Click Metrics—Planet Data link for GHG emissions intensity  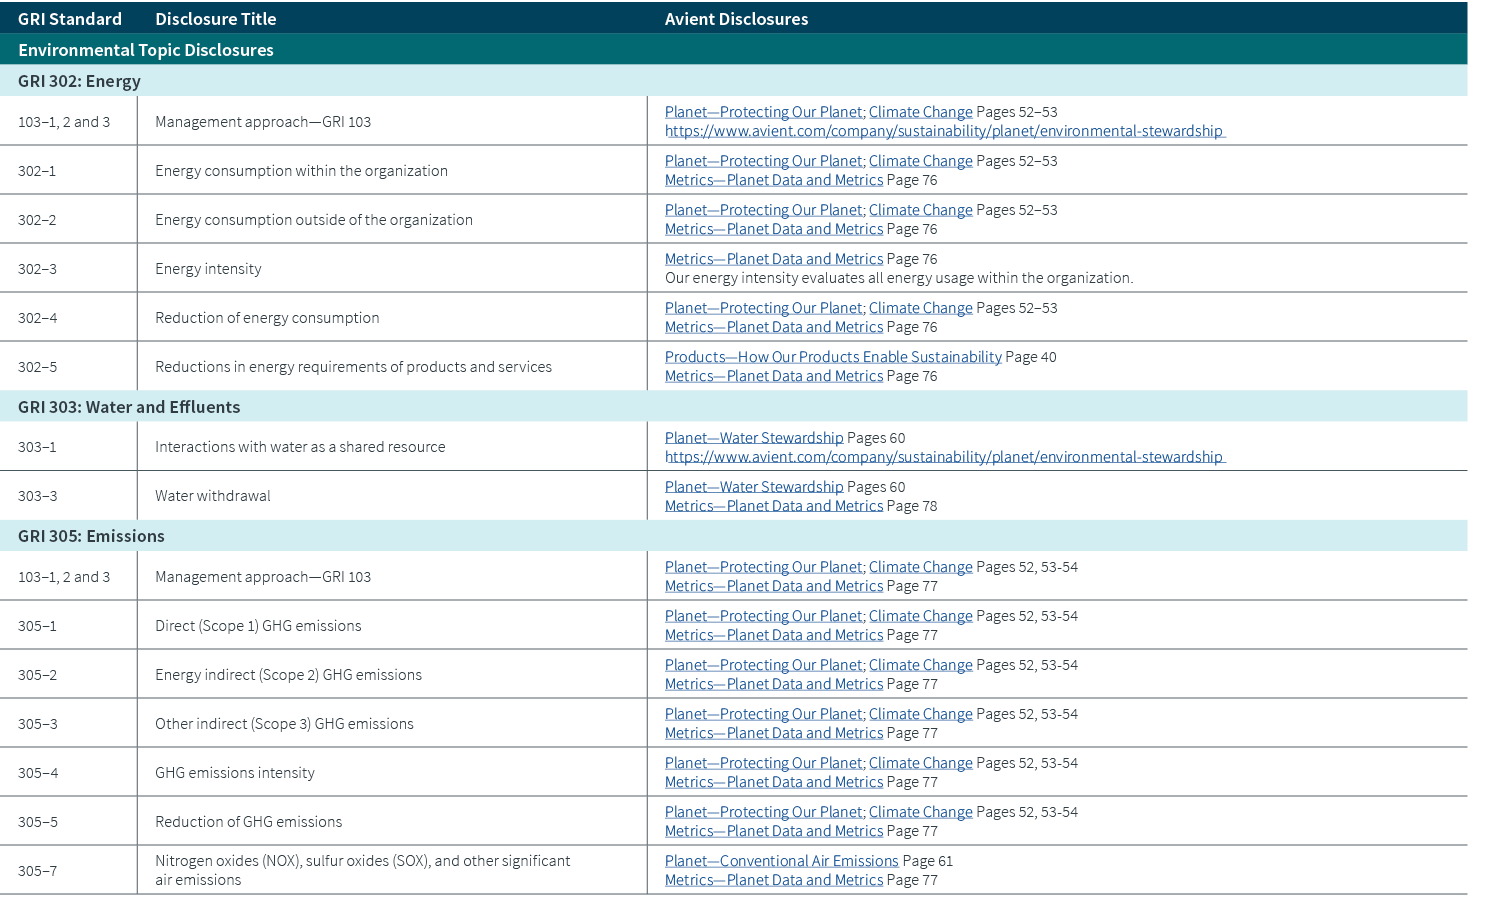(773, 782)
